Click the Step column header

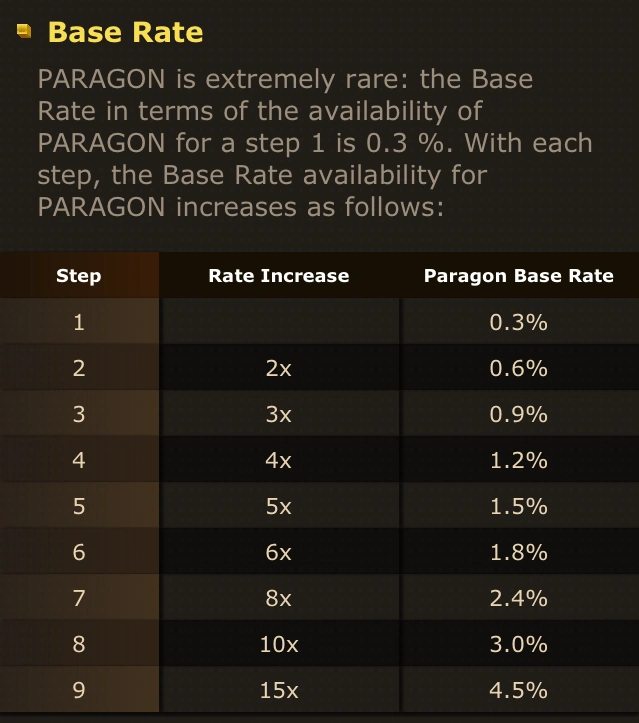pyautogui.click(x=79, y=275)
